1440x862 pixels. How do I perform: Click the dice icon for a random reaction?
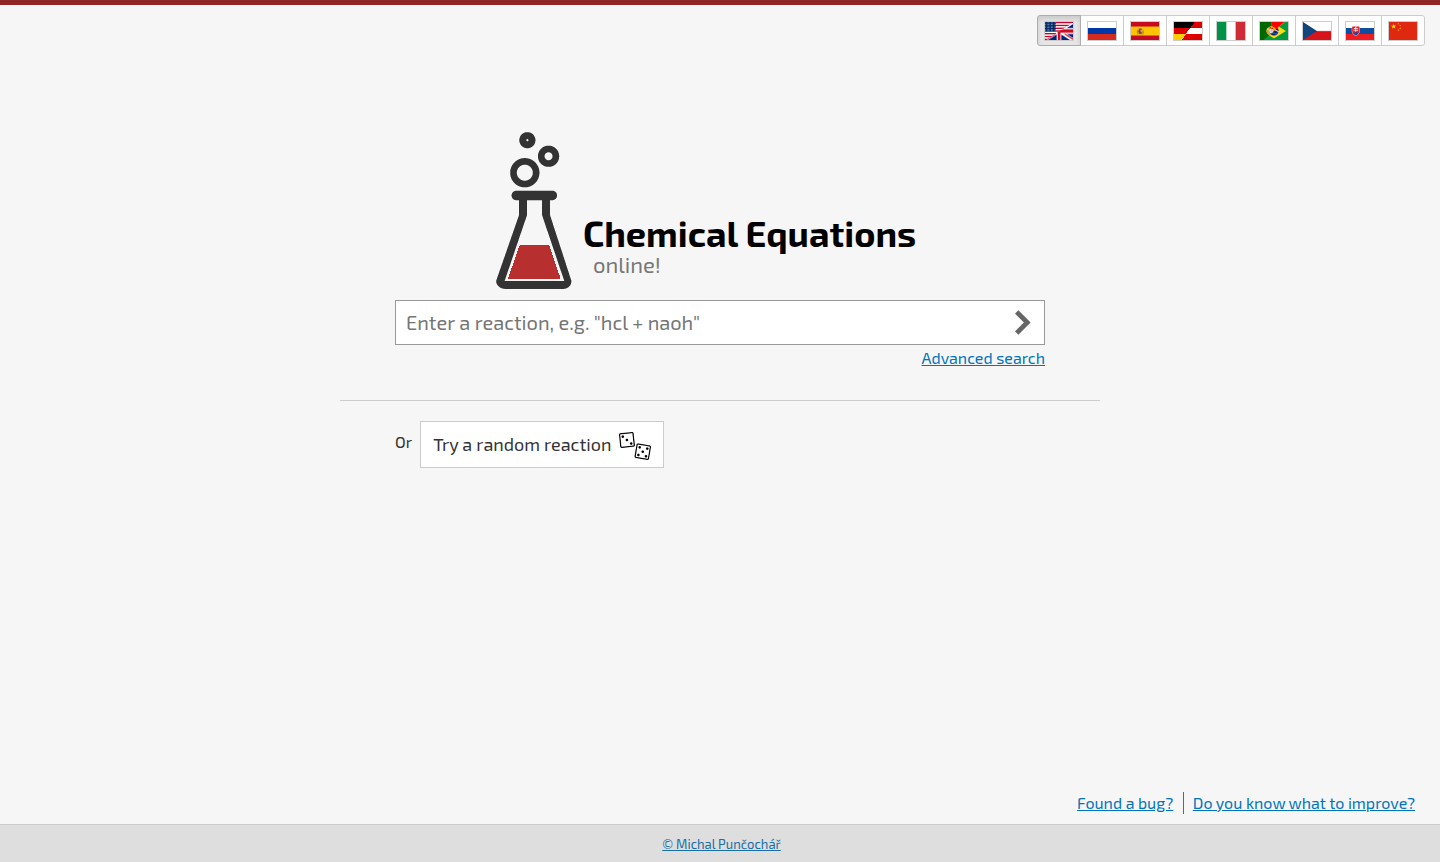(636, 444)
